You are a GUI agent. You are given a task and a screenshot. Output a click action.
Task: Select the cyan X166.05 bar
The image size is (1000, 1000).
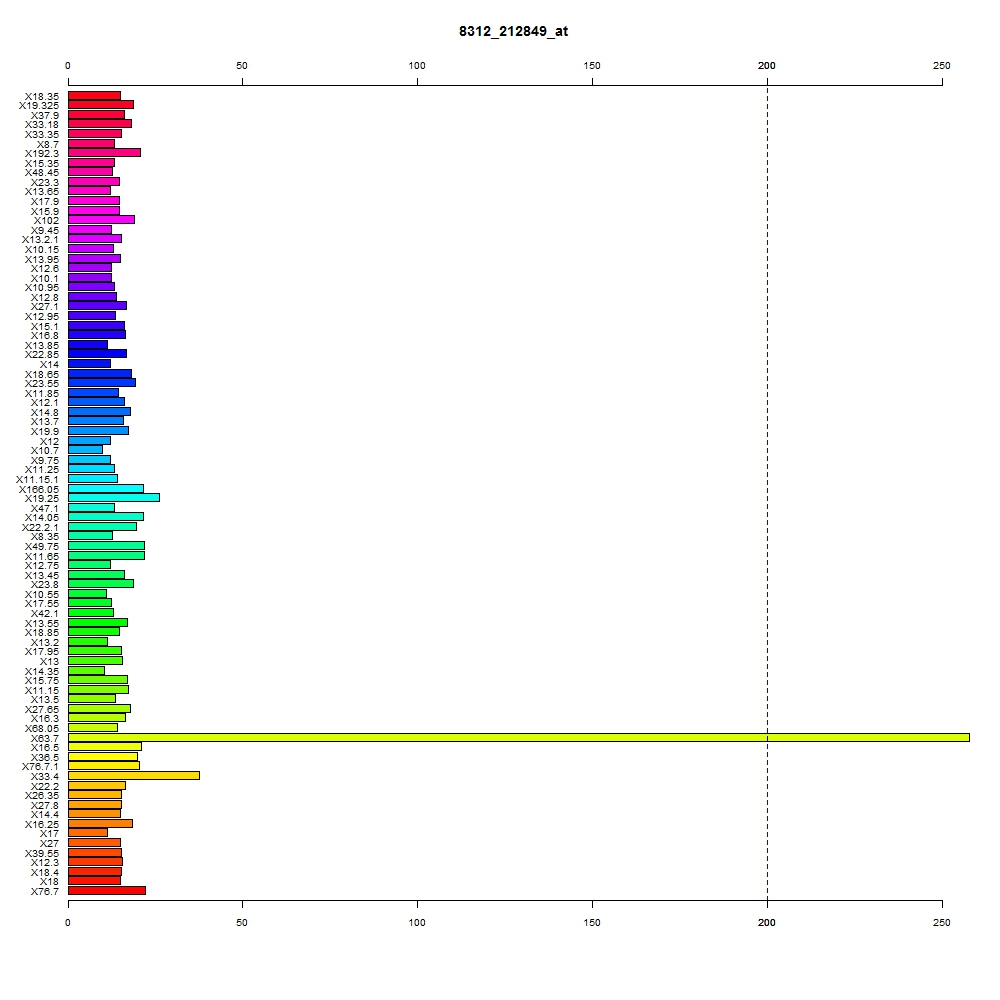(106, 489)
